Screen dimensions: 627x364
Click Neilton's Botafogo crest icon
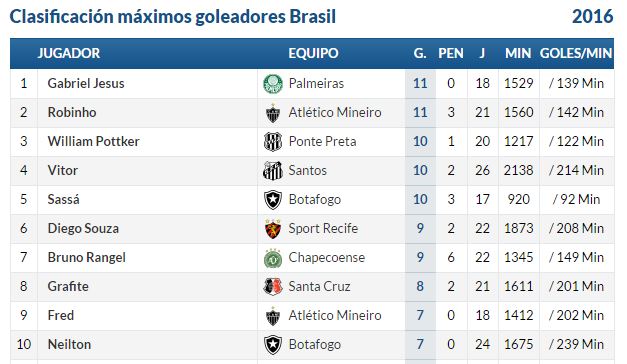[273, 345]
